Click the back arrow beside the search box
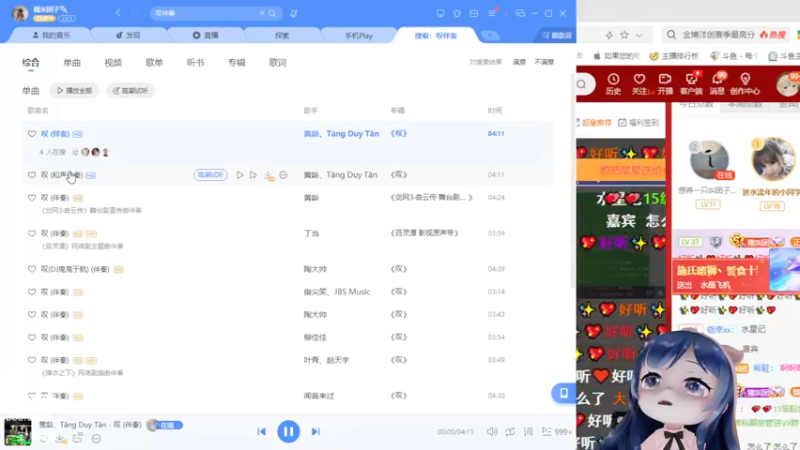800x450 pixels. [x=118, y=13]
